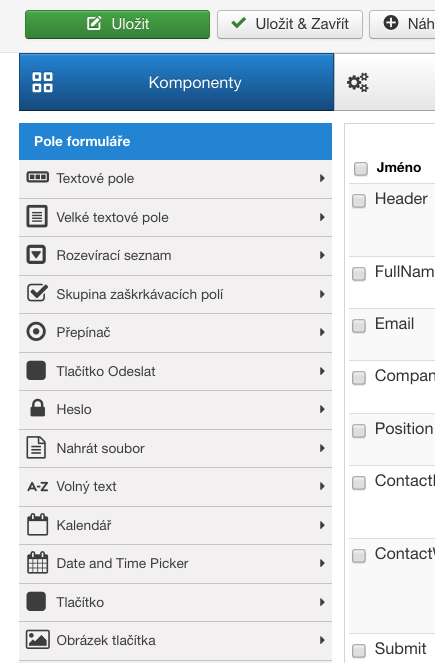Image resolution: width=435 pixels, height=663 pixels.
Task: Click the Volný text A-Z icon
Action: (38, 487)
